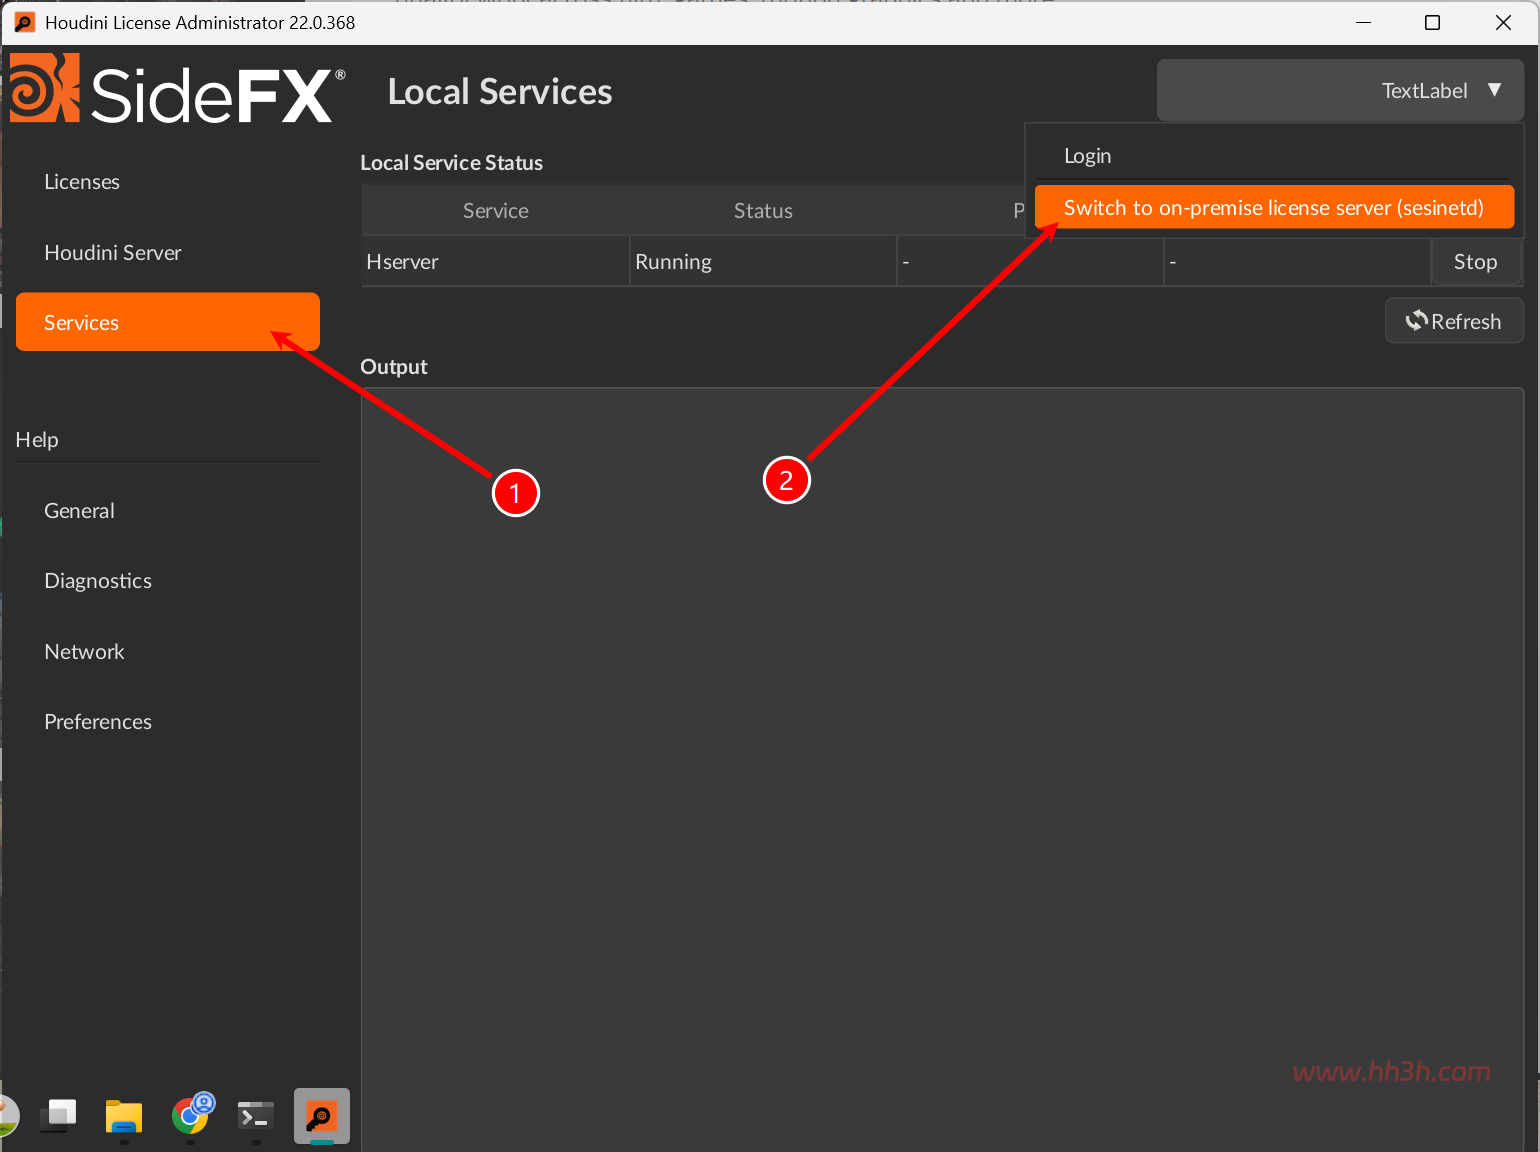Launch Google Chrome from the taskbar
This screenshot has height=1152, width=1540.
[x=192, y=1114]
